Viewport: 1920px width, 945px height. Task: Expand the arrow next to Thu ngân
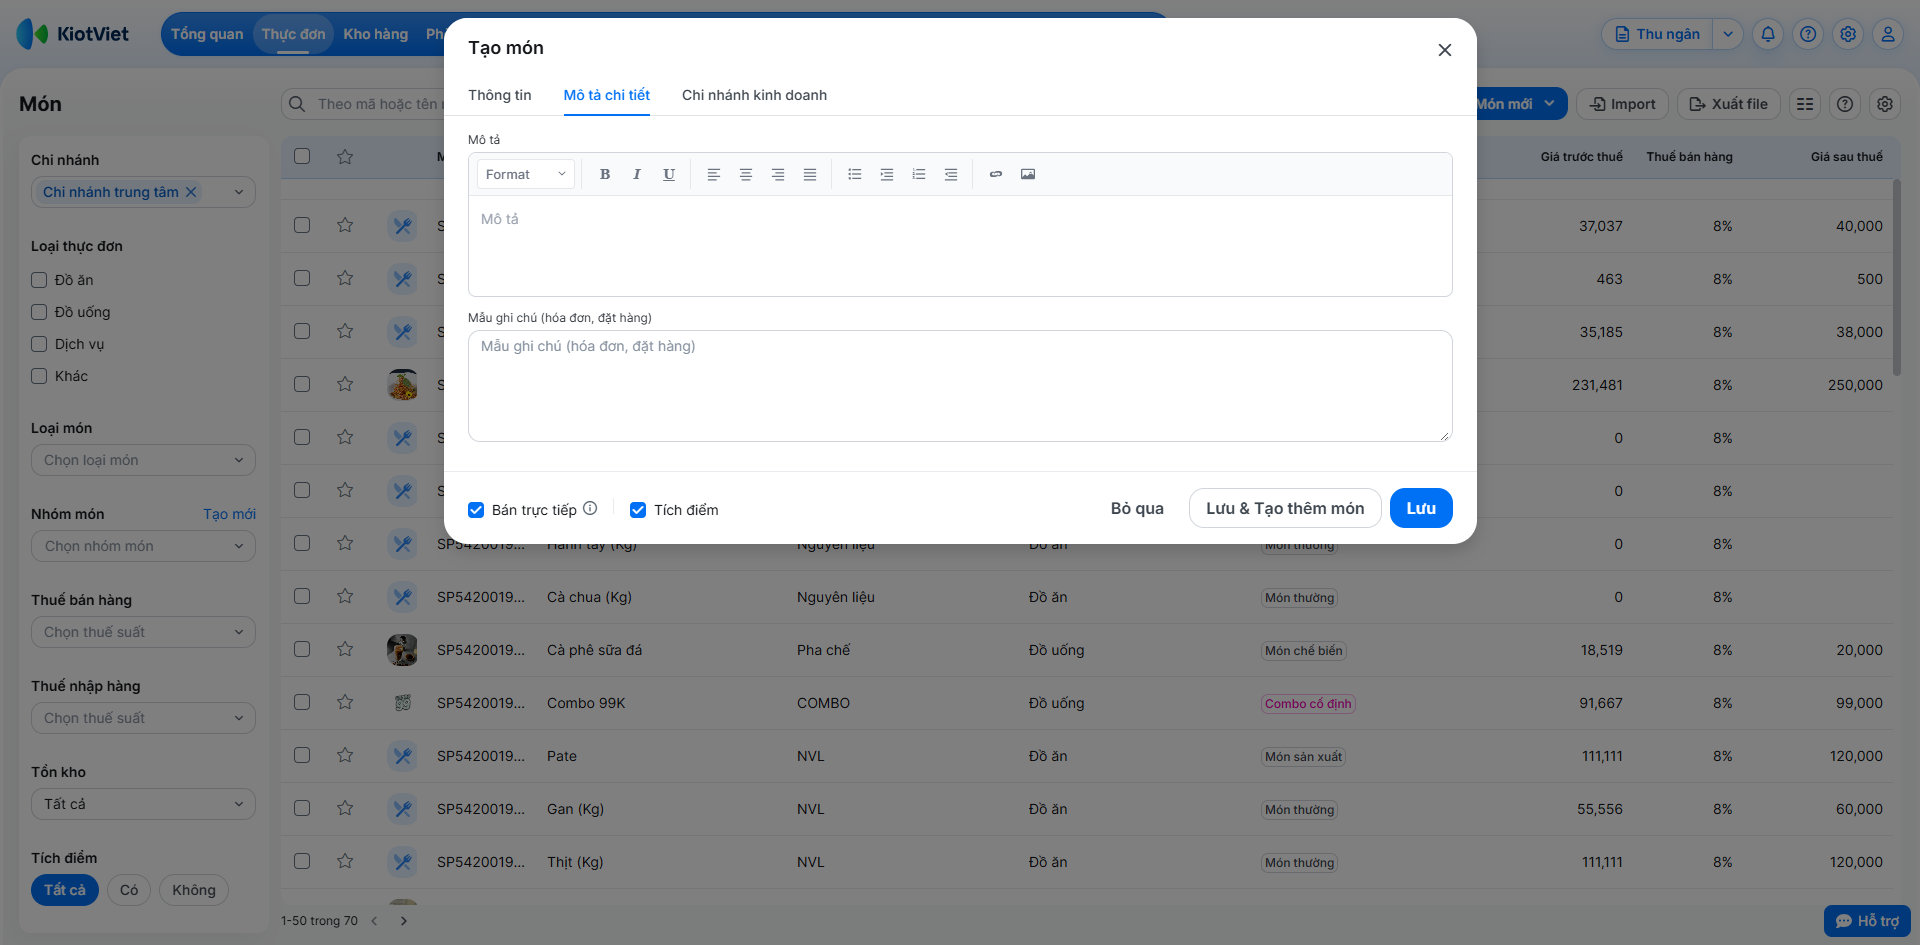1728,34
